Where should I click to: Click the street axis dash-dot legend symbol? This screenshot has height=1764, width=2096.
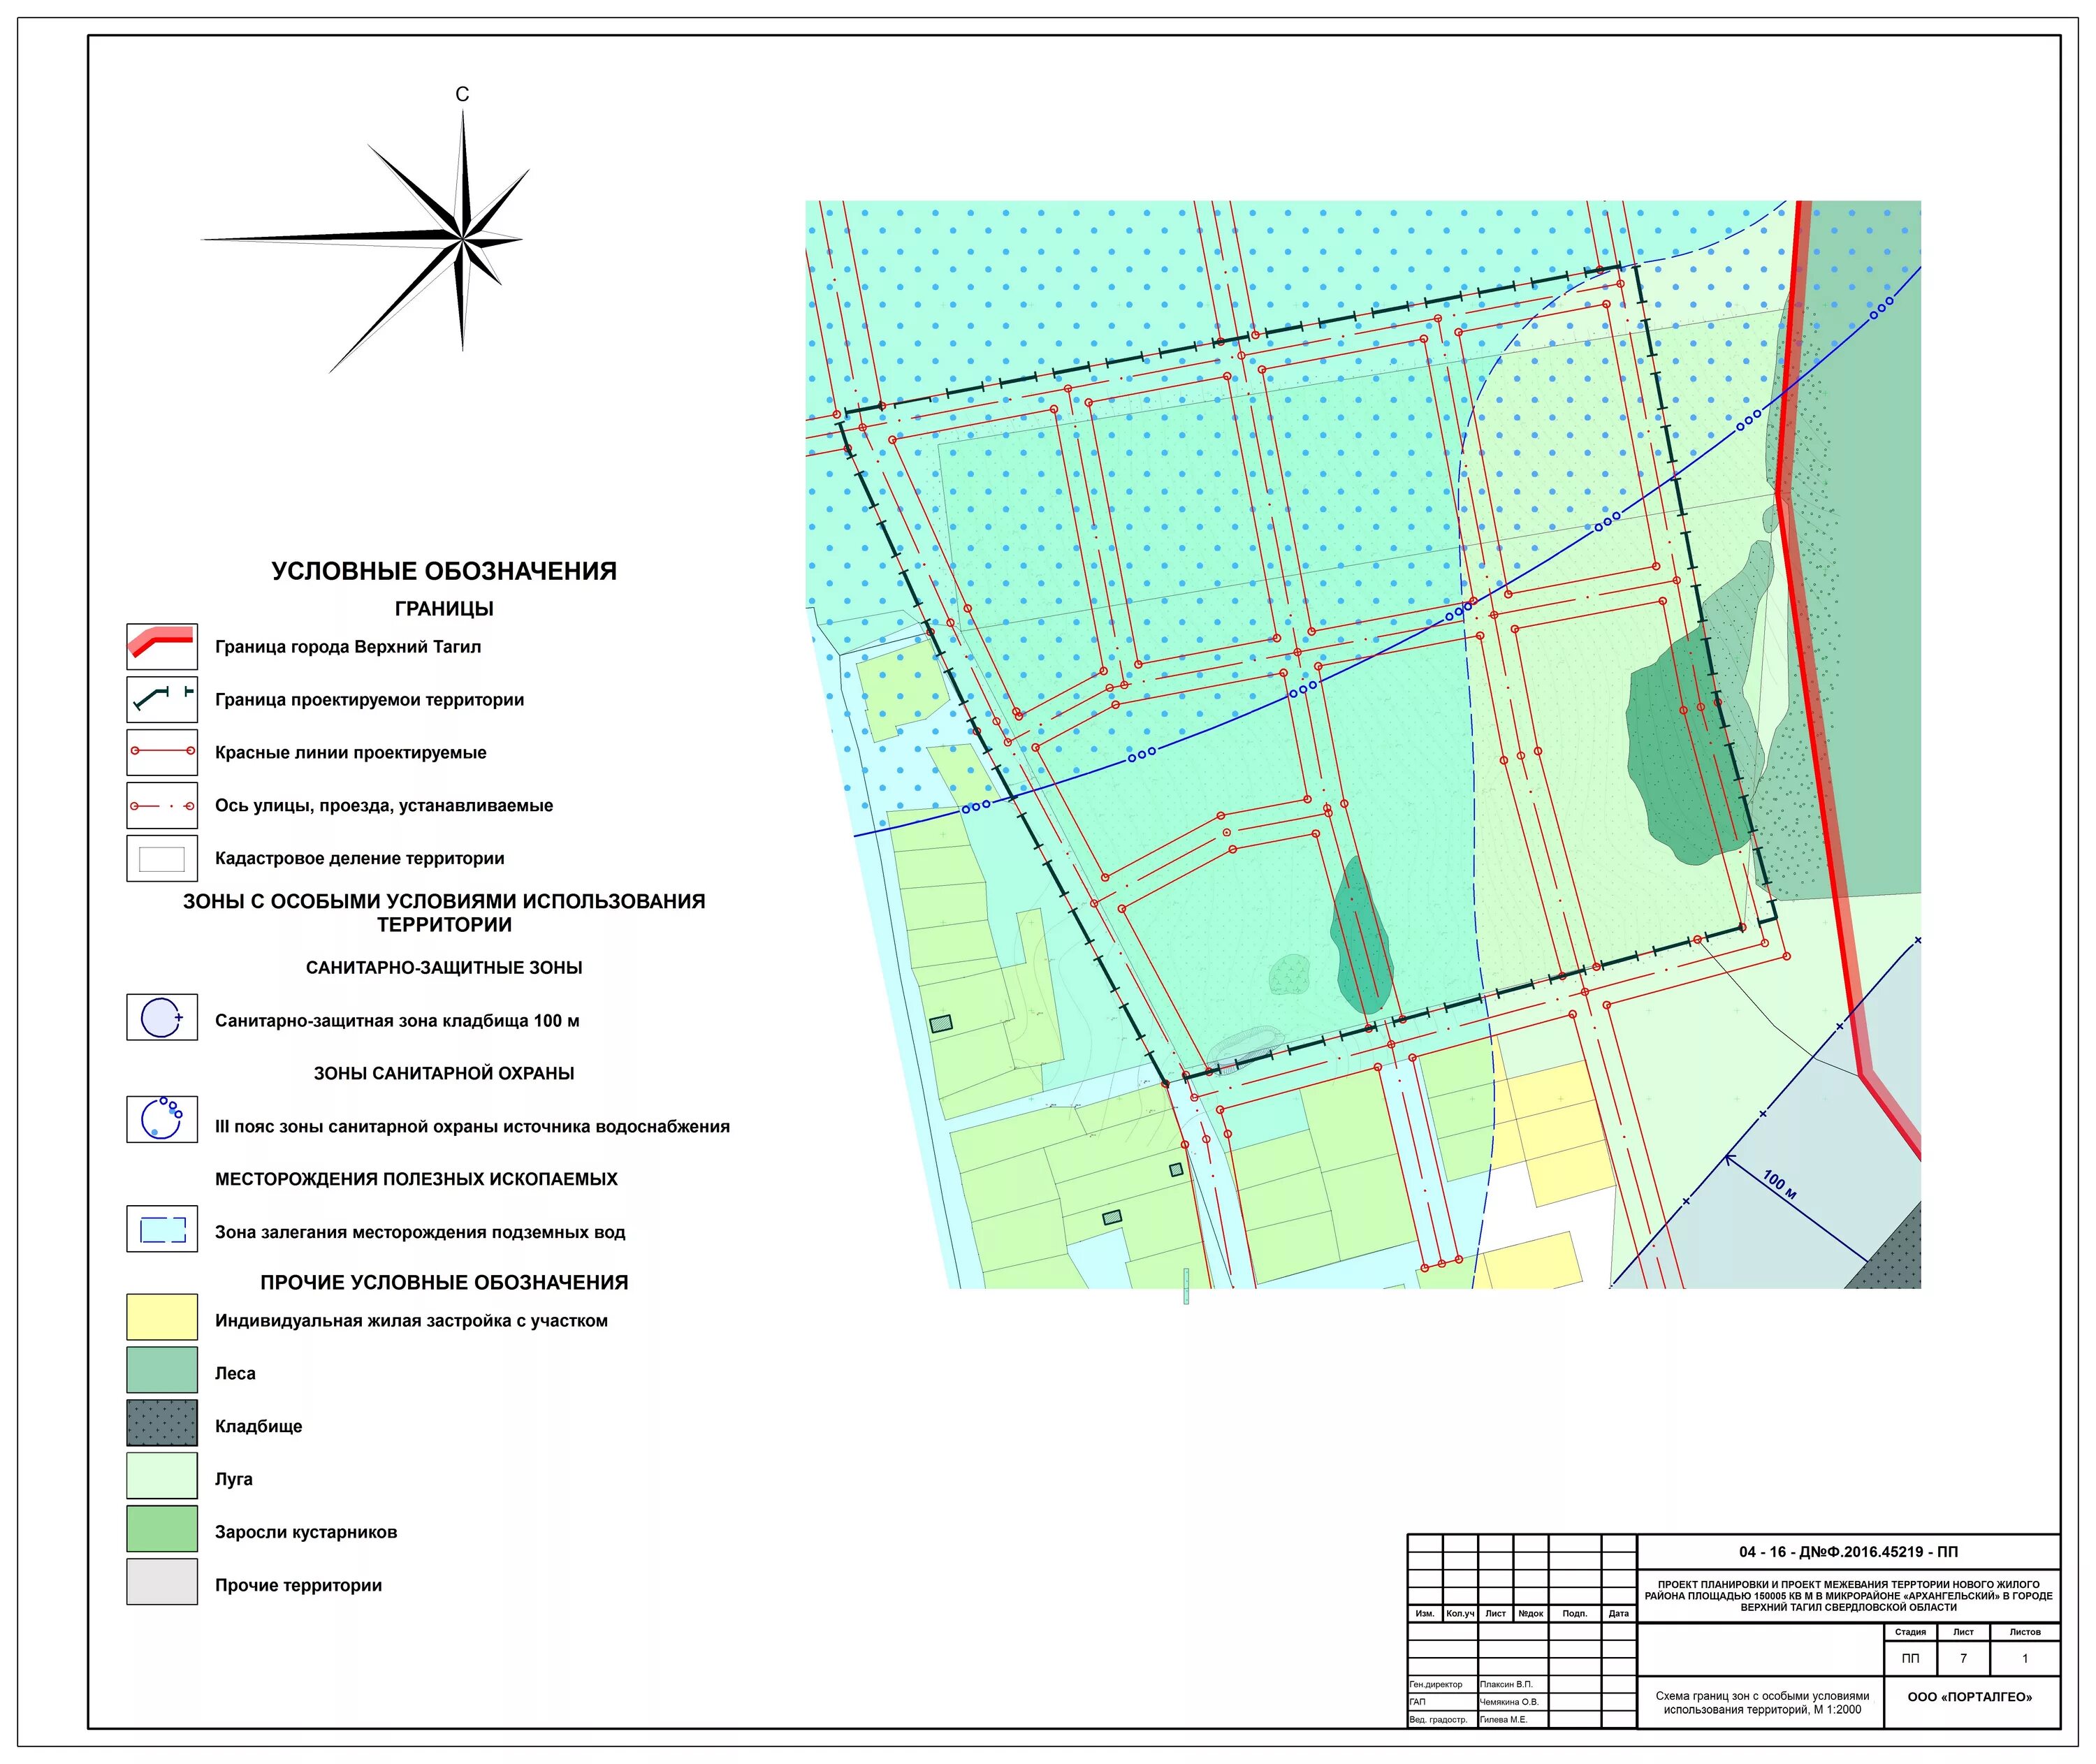click(162, 805)
